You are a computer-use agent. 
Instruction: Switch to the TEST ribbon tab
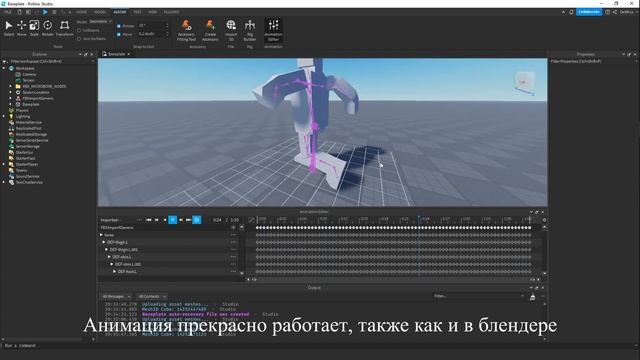coord(138,12)
